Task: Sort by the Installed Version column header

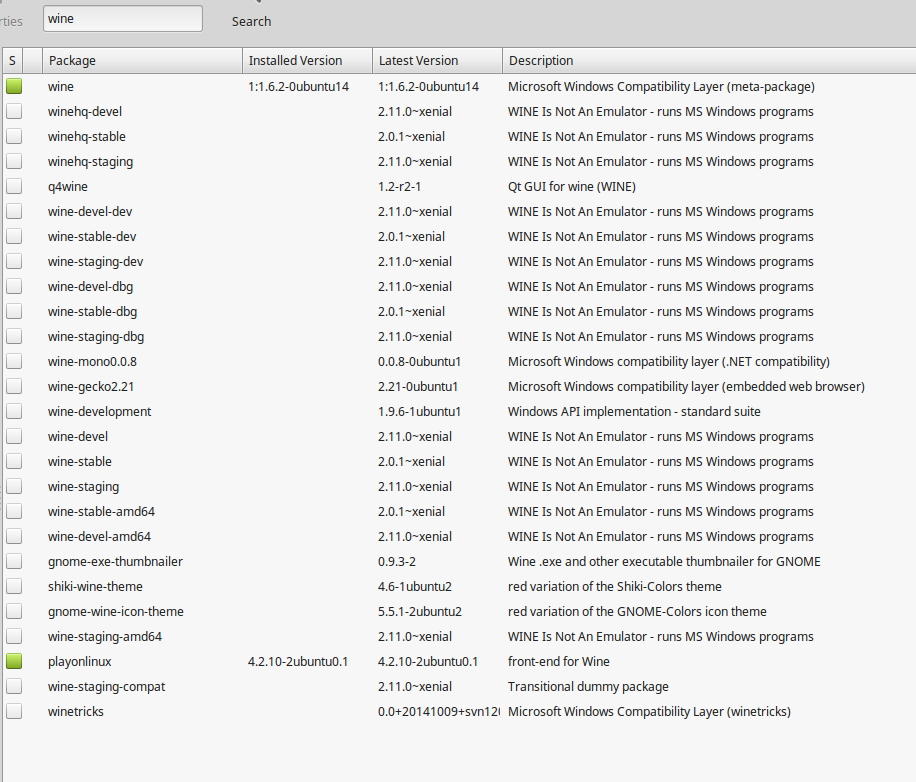Action: click(x=307, y=61)
